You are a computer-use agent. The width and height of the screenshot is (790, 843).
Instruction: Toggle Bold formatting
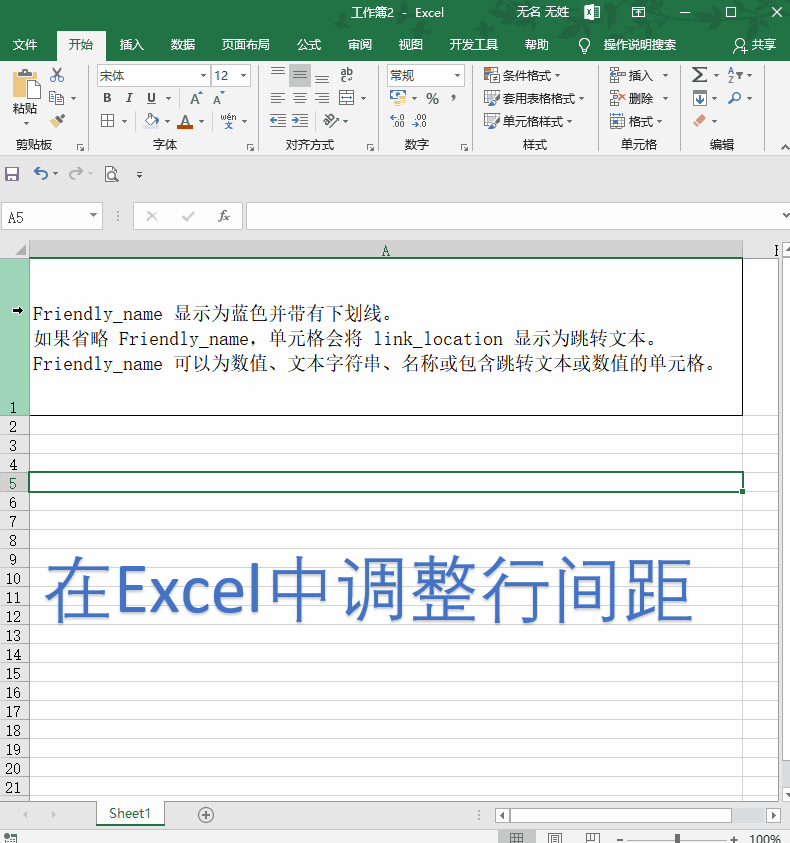click(107, 98)
